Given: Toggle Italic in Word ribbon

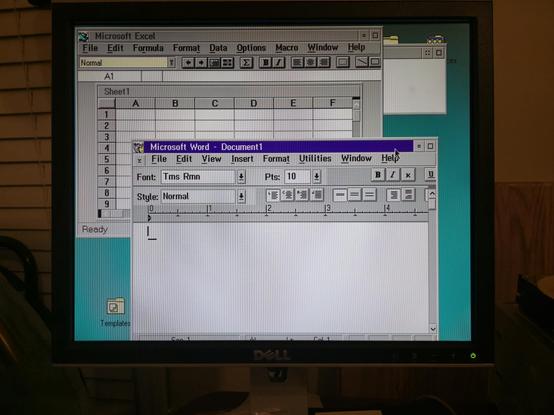Looking at the screenshot, I should click(x=393, y=175).
